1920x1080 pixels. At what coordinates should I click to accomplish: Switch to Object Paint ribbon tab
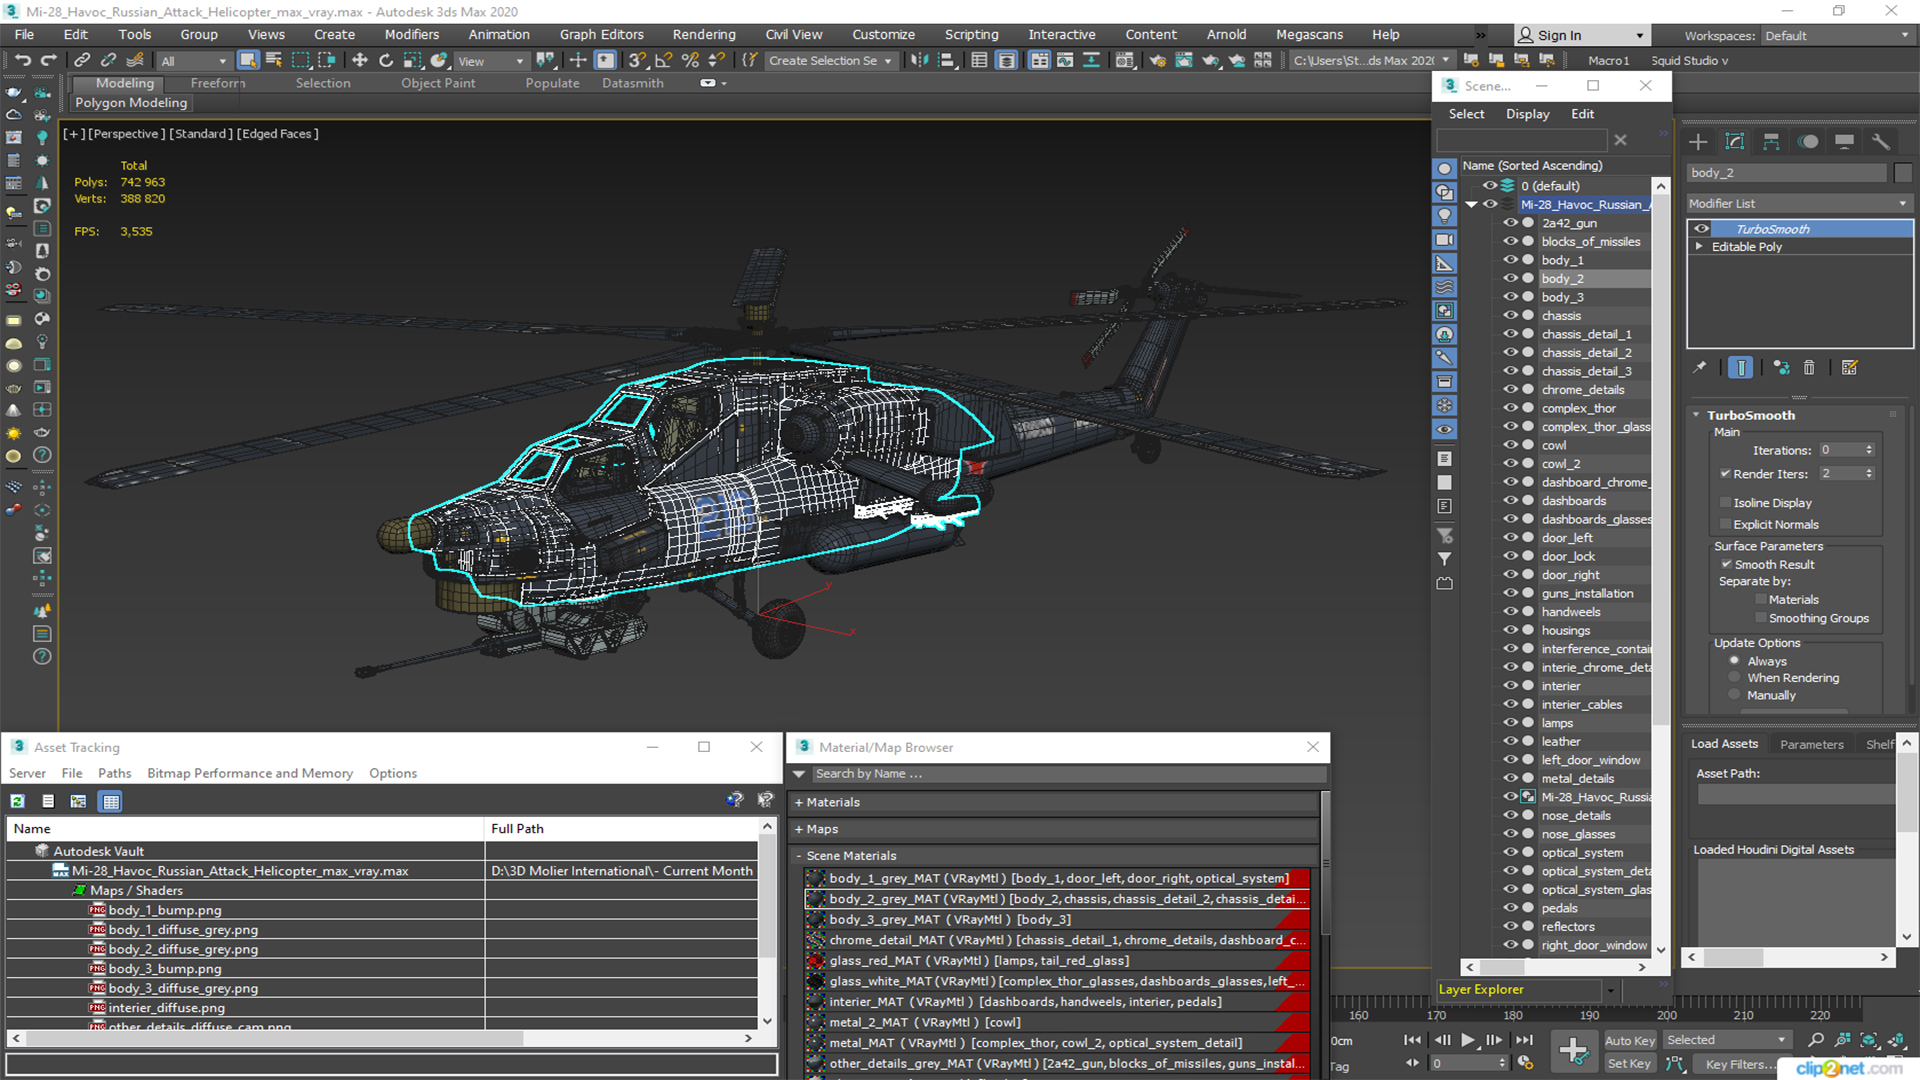pyautogui.click(x=438, y=83)
